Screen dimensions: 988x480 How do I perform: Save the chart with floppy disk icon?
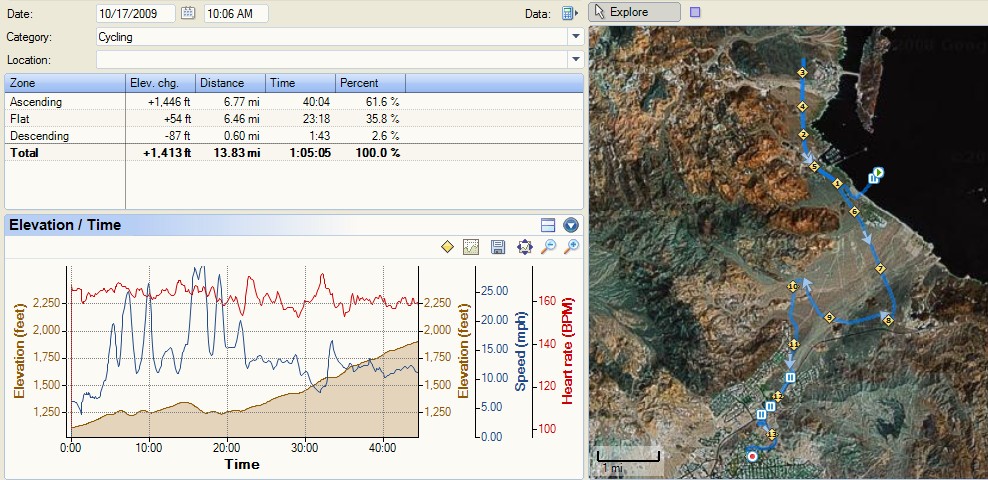[x=498, y=247]
